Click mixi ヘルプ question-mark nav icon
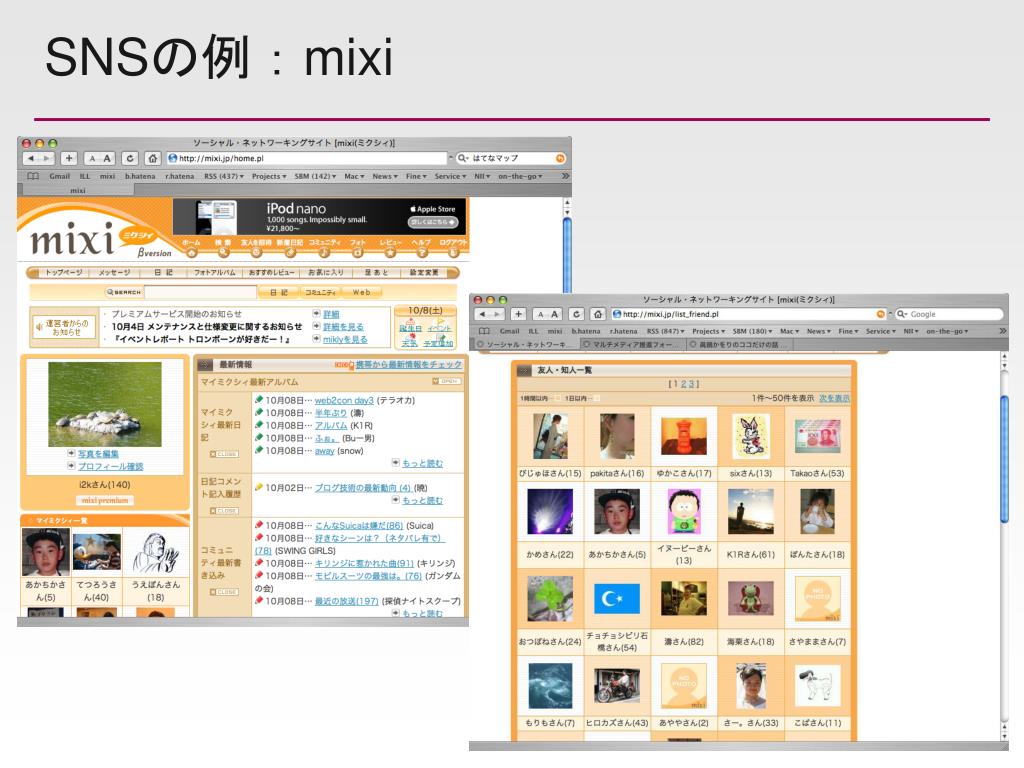Screen dimensions: 1024x768 [x=422, y=253]
